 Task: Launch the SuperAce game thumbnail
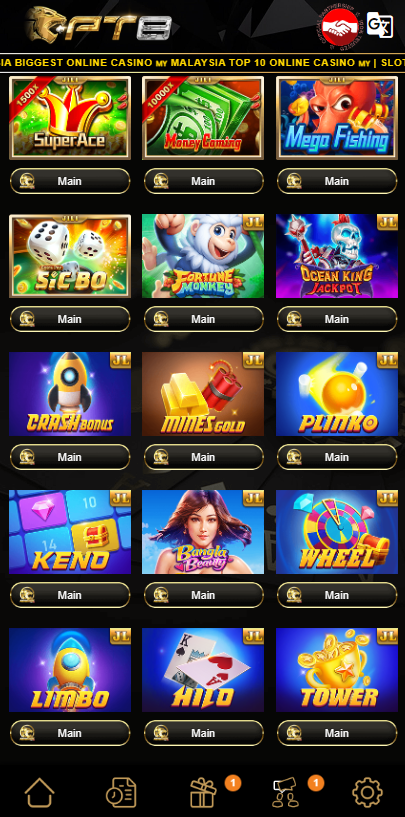click(70, 118)
